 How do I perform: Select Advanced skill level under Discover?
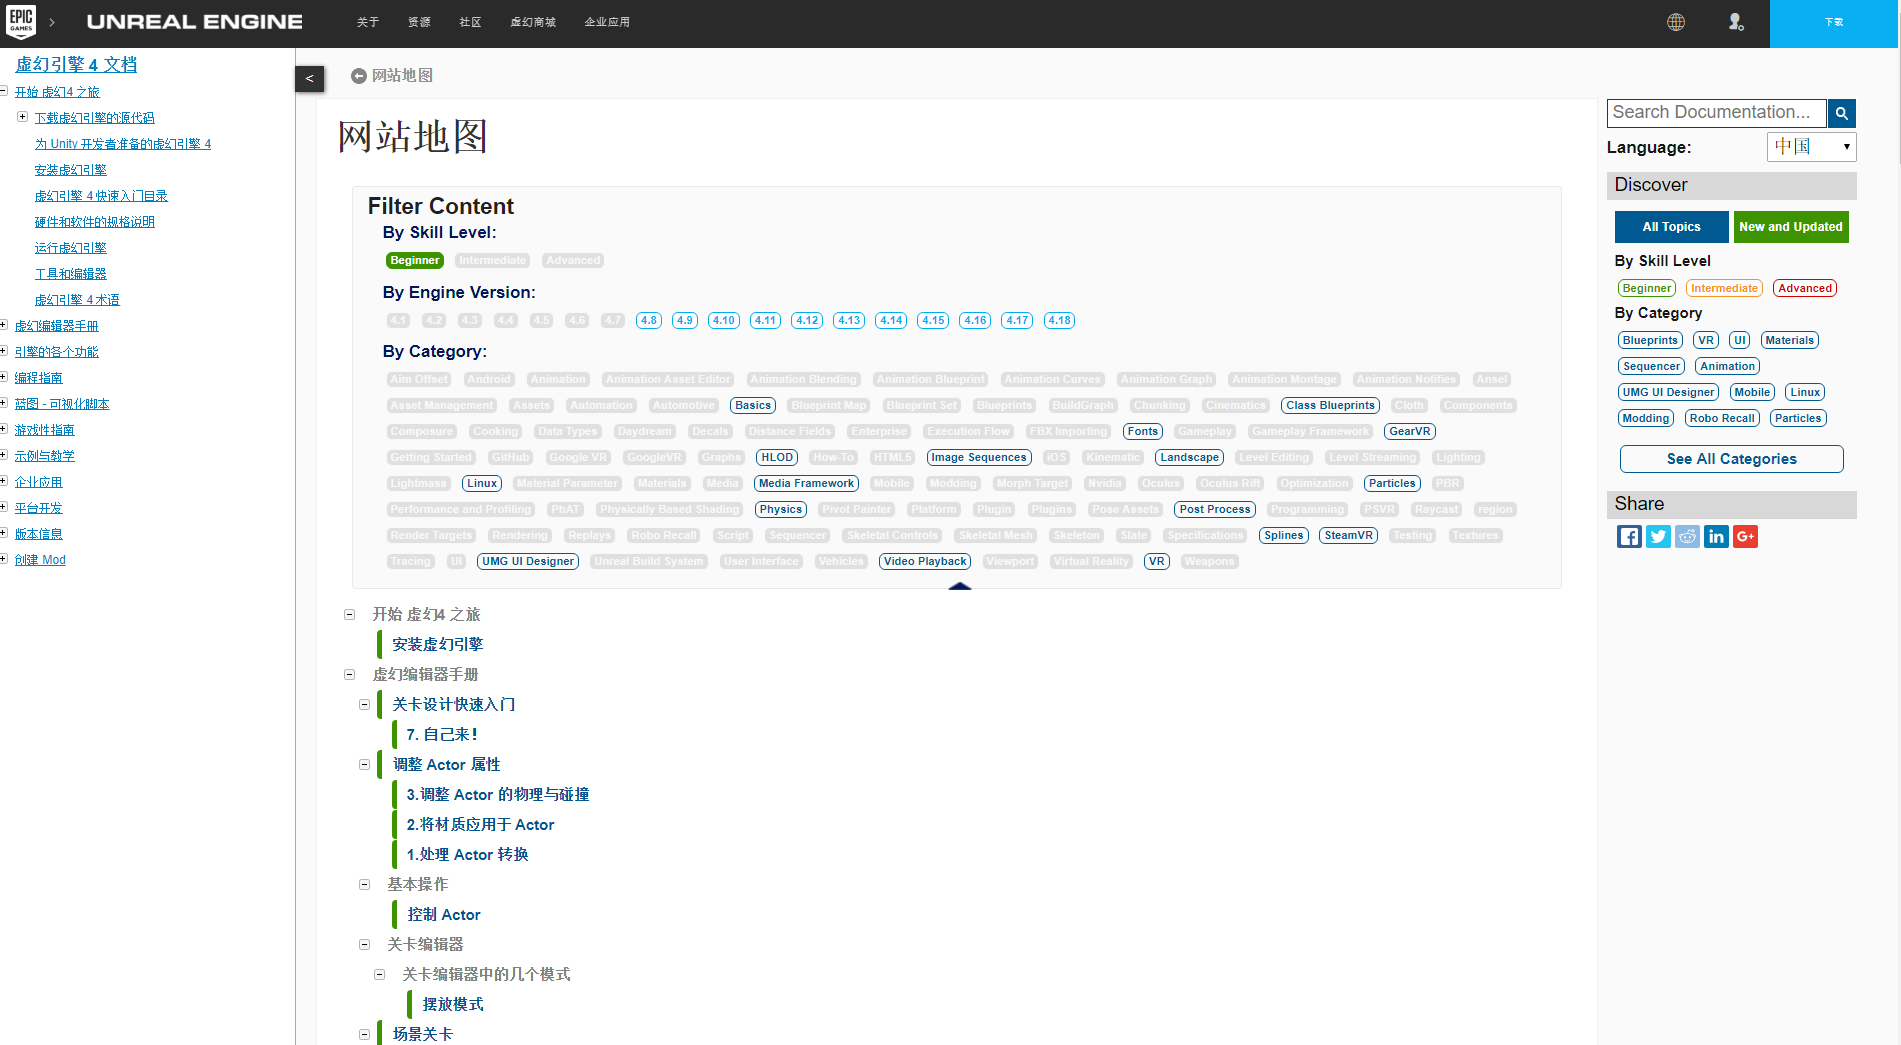point(1805,289)
